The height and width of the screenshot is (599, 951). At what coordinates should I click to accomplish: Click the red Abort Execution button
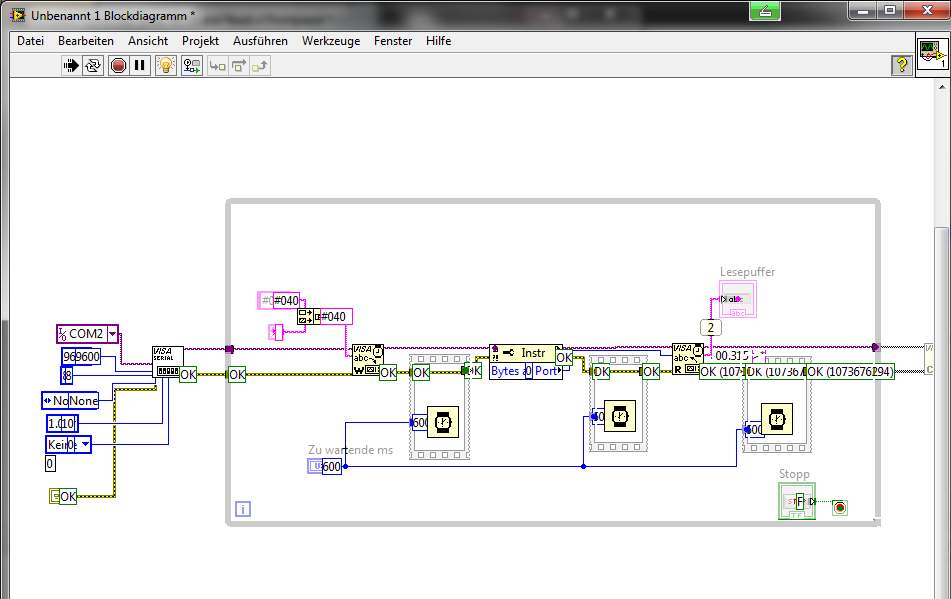click(118, 65)
